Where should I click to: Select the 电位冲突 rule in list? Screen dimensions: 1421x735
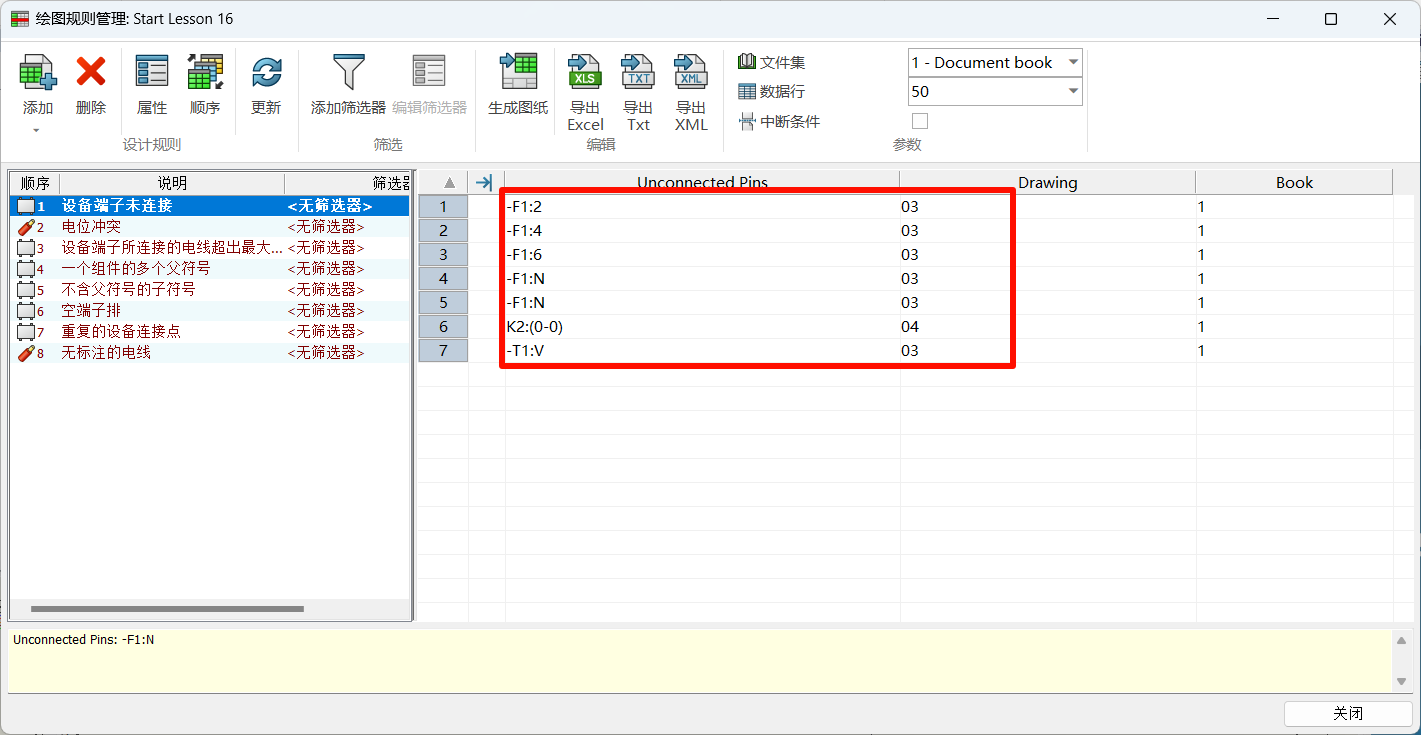pos(92,227)
